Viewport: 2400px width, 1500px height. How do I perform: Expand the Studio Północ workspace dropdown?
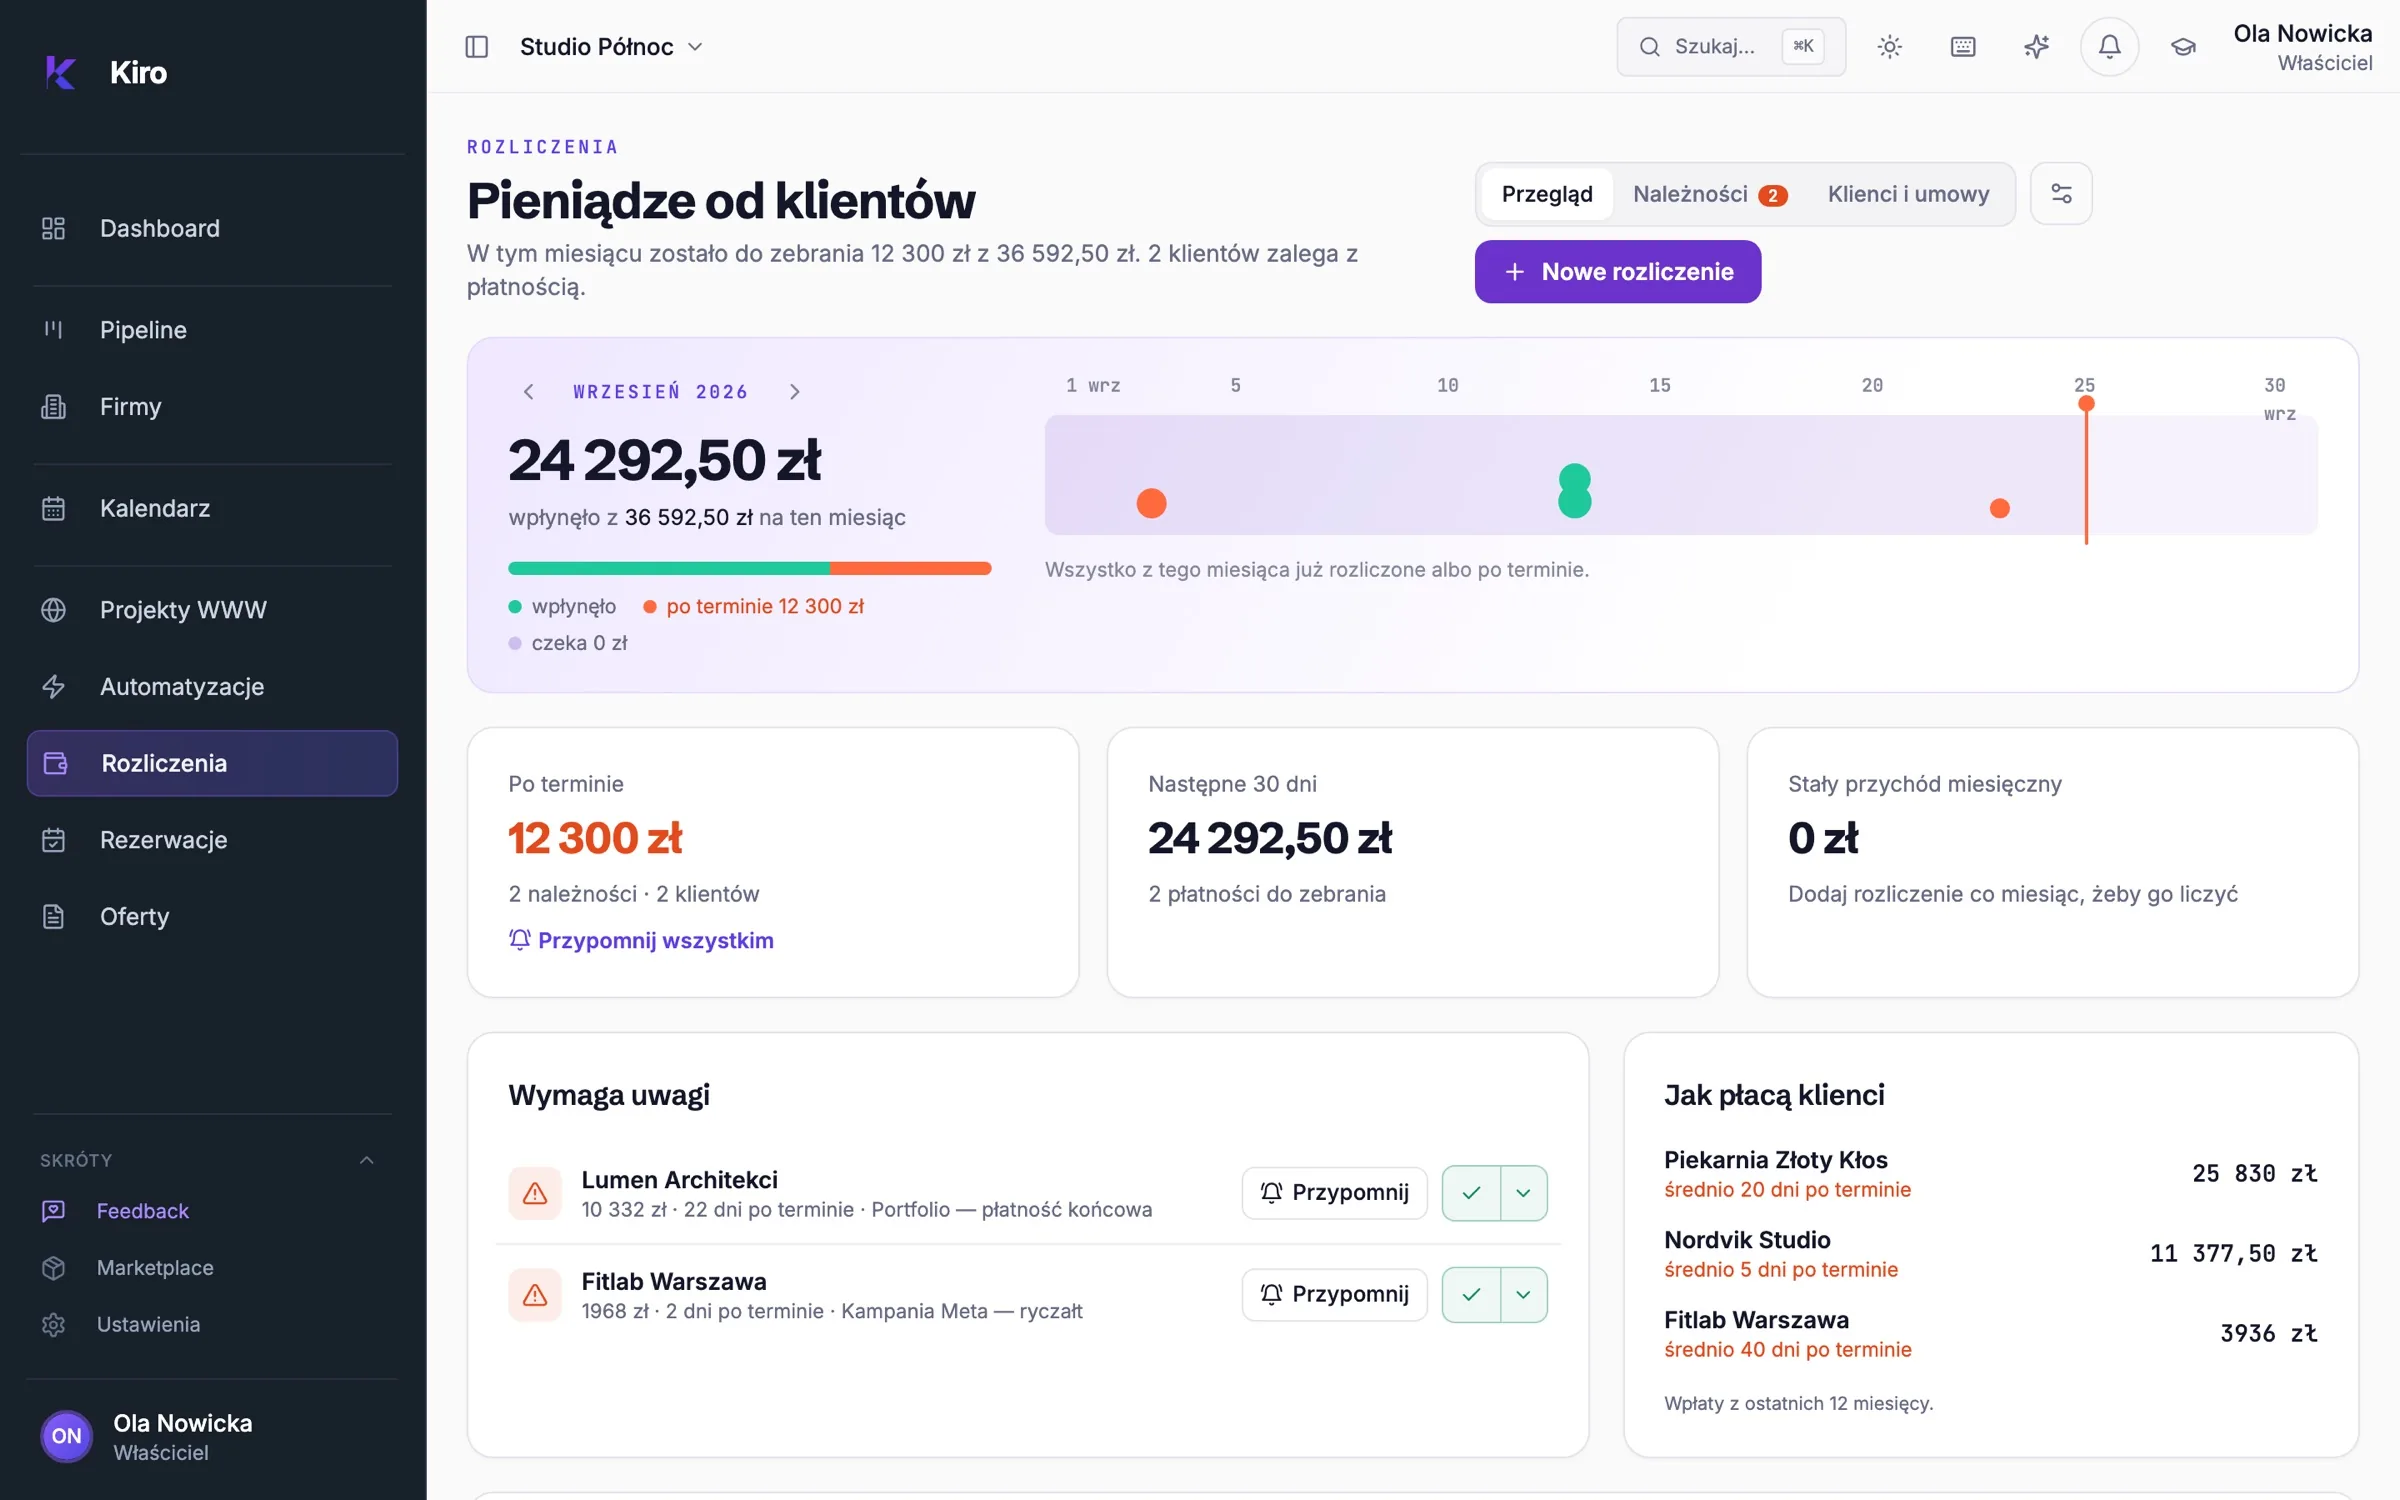pos(611,47)
